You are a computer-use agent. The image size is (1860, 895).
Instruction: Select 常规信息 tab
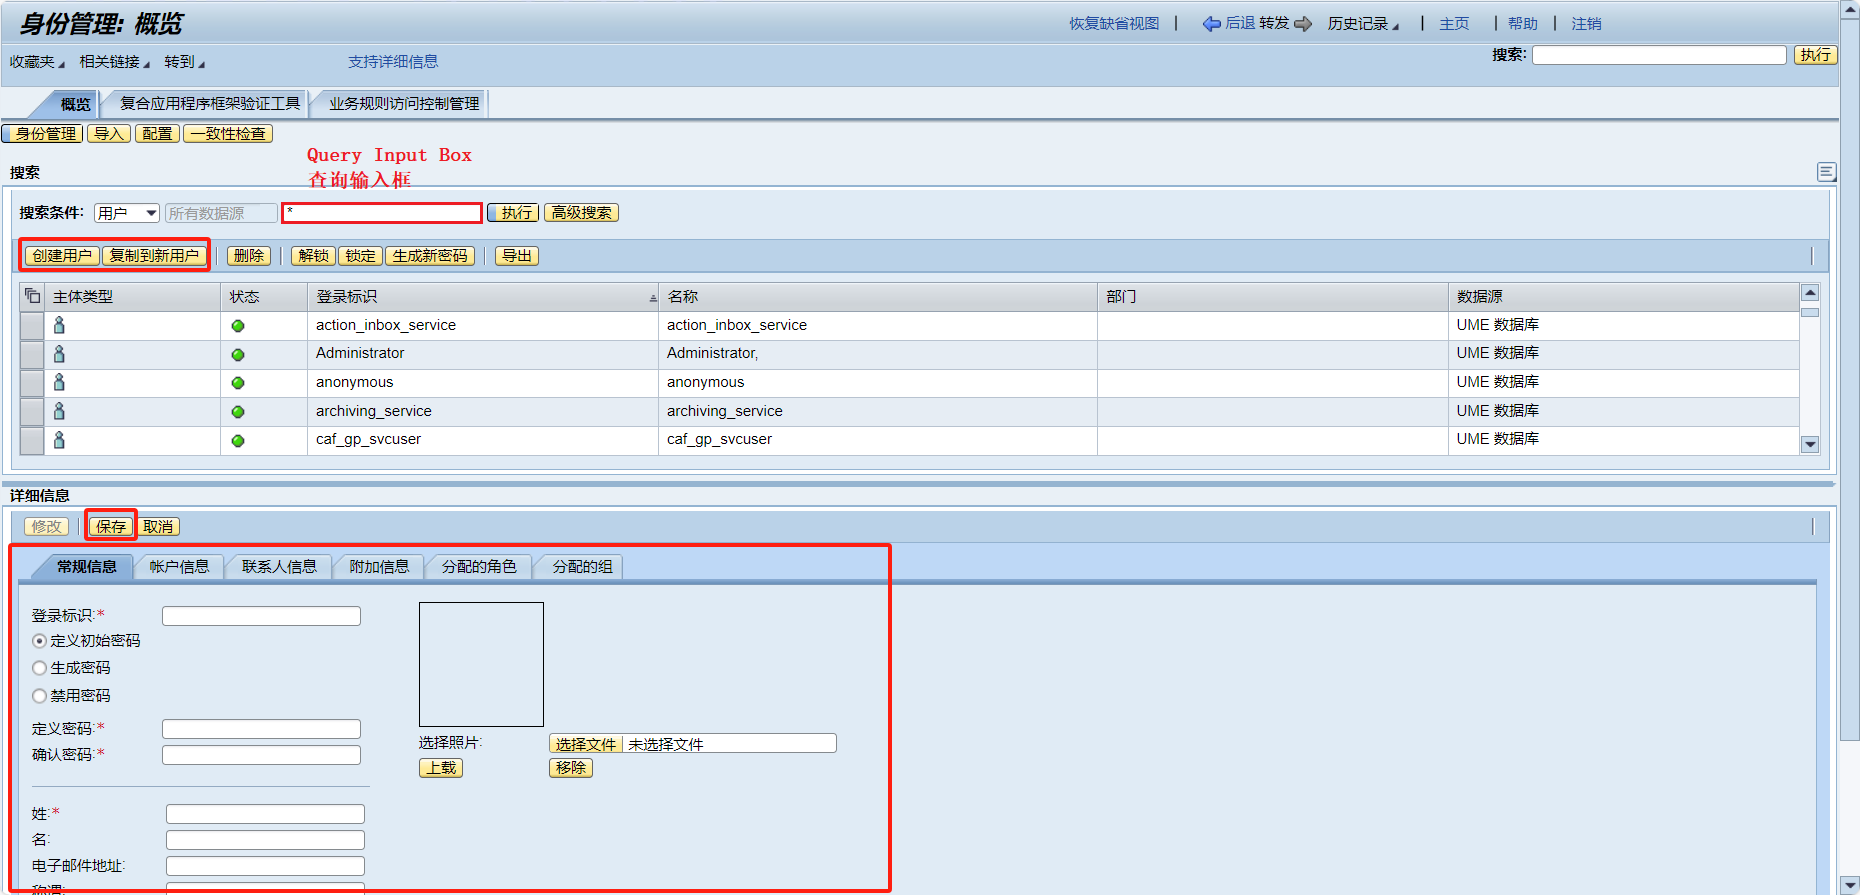[x=86, y=567]
